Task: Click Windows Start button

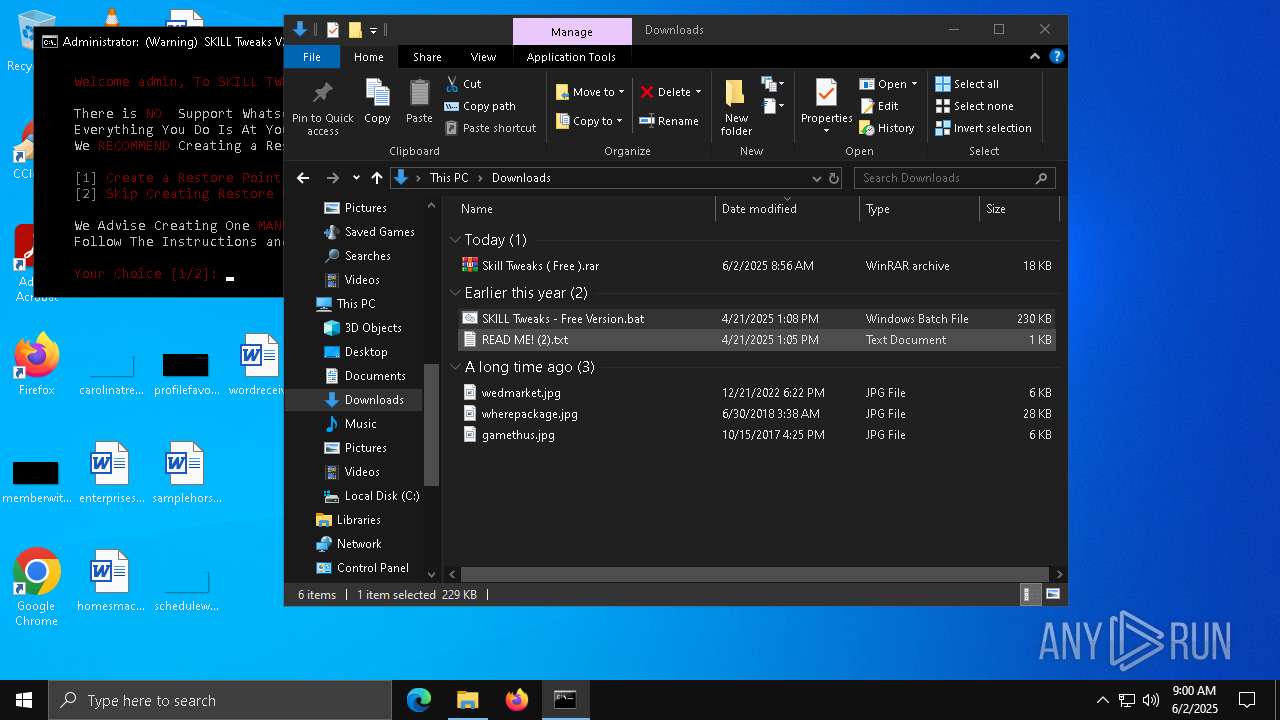Action: 24,700
